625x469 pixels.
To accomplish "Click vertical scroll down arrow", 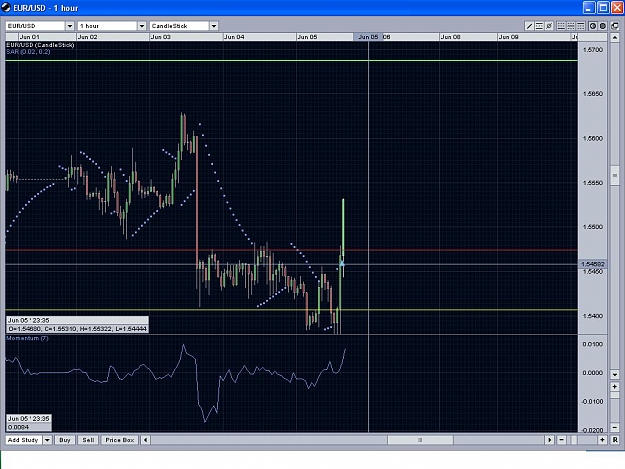I will (615, 375).
